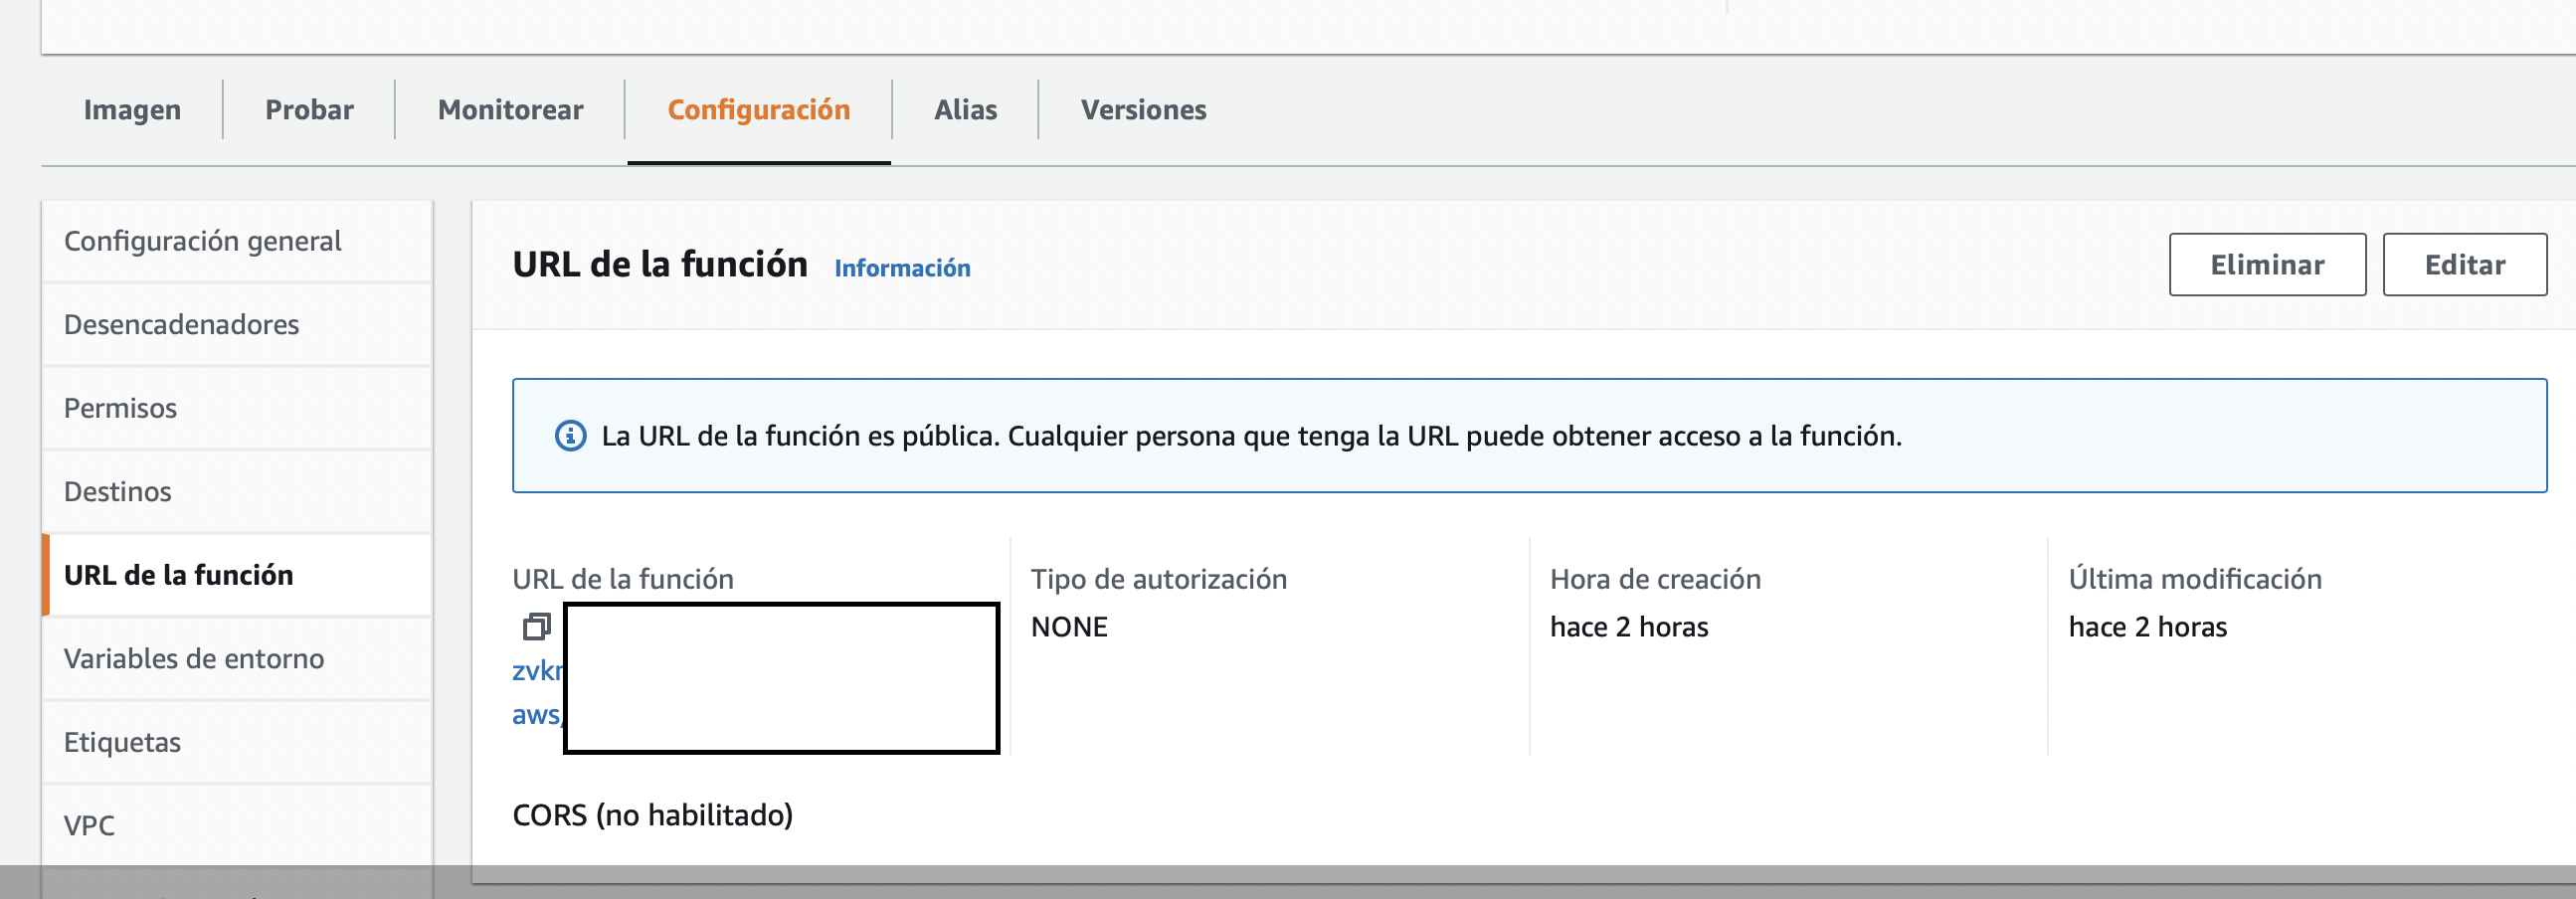Screen dimensions: 2576x899
Task: Open the Alias tab
Action: tap(965, 110)
